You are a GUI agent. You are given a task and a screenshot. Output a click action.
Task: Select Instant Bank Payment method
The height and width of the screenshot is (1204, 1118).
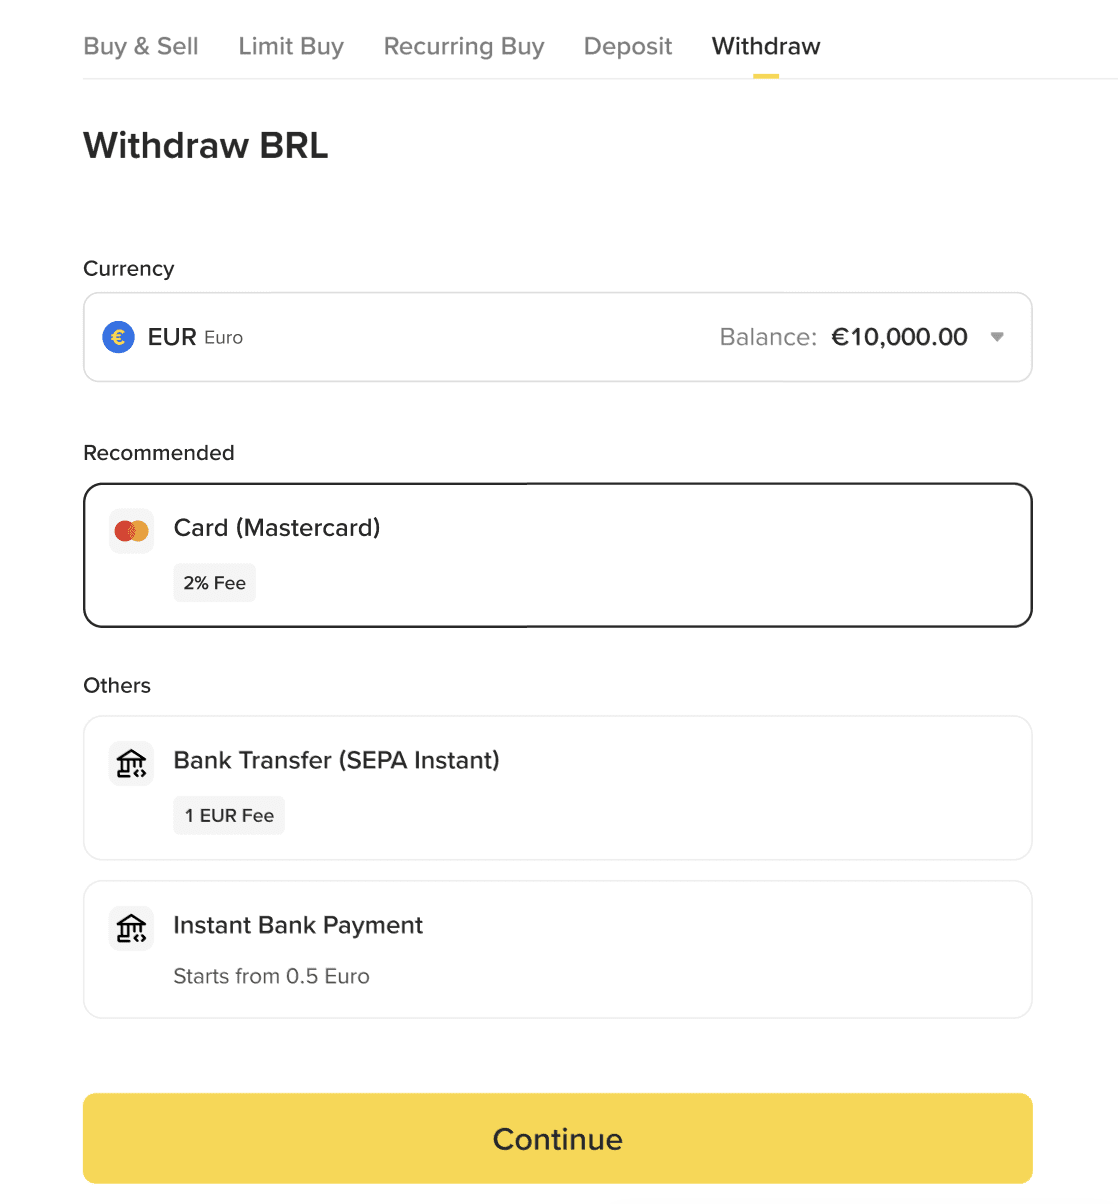click(558, 949)
